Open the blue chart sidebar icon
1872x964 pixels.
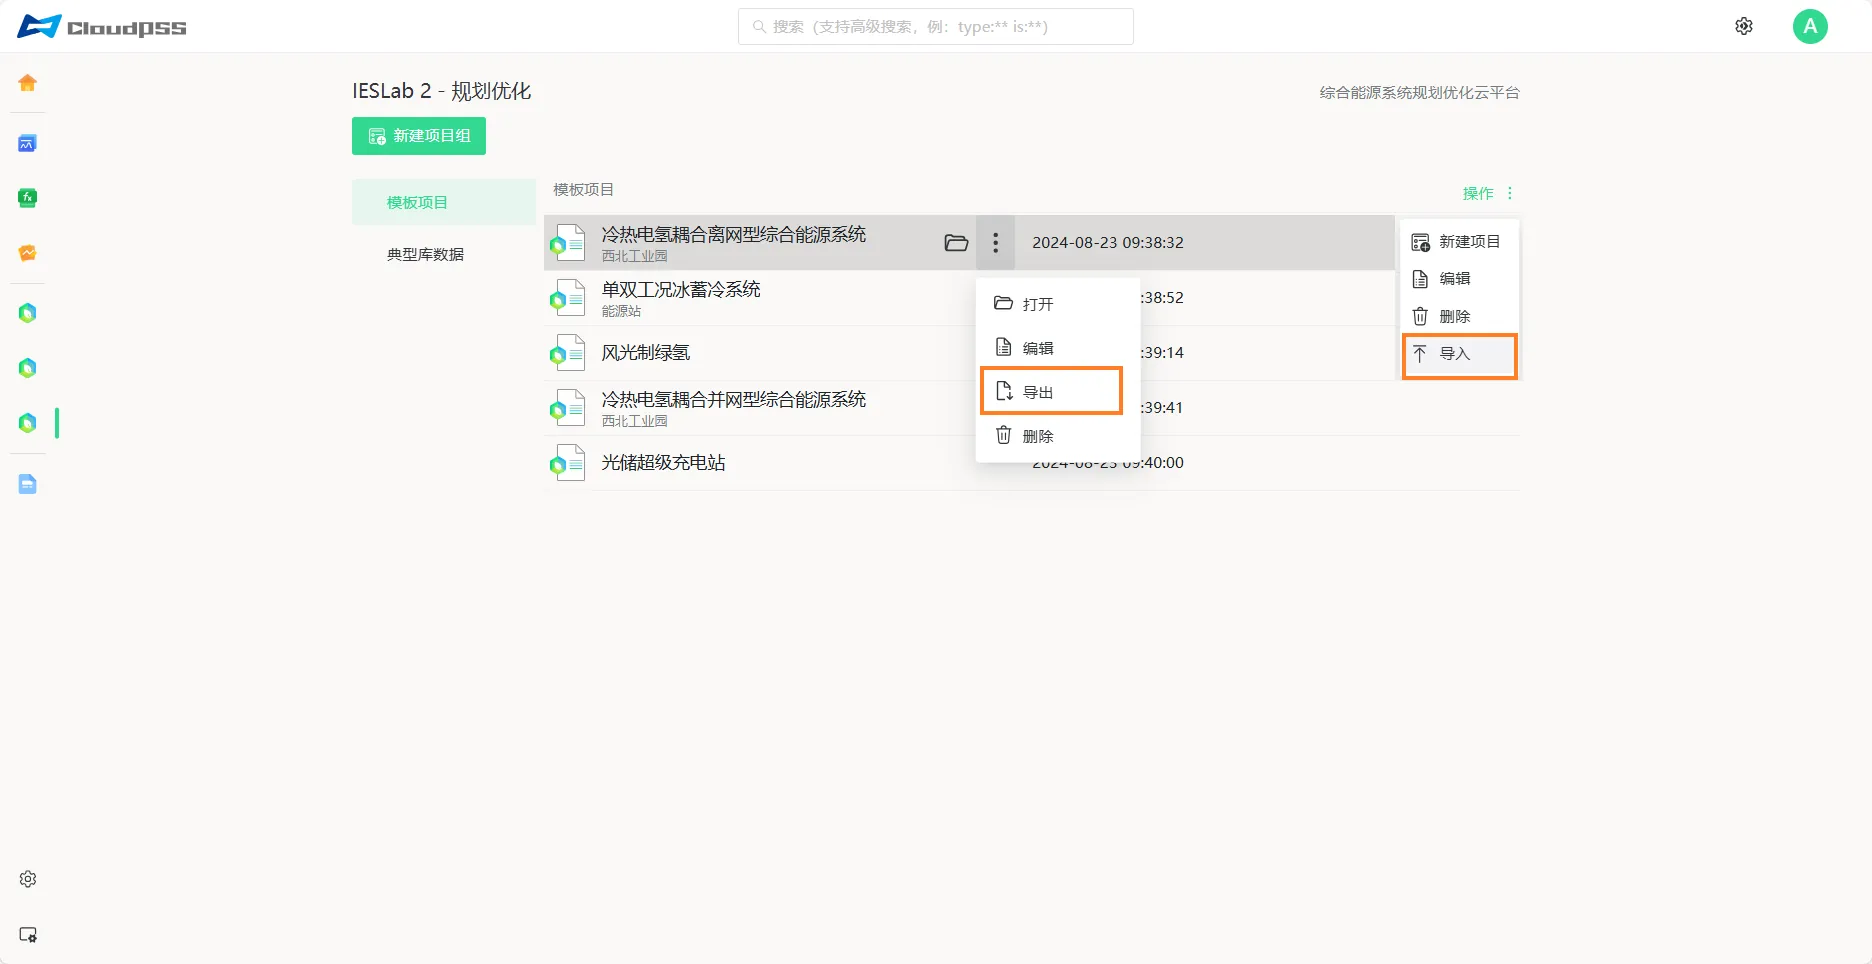[x=28, y=144]
